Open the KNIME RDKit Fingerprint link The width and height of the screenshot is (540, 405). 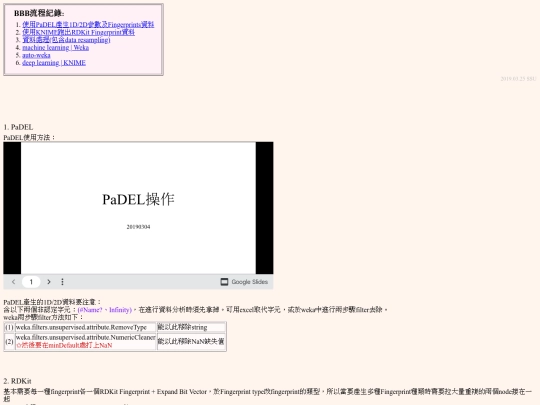coord(79,32)
